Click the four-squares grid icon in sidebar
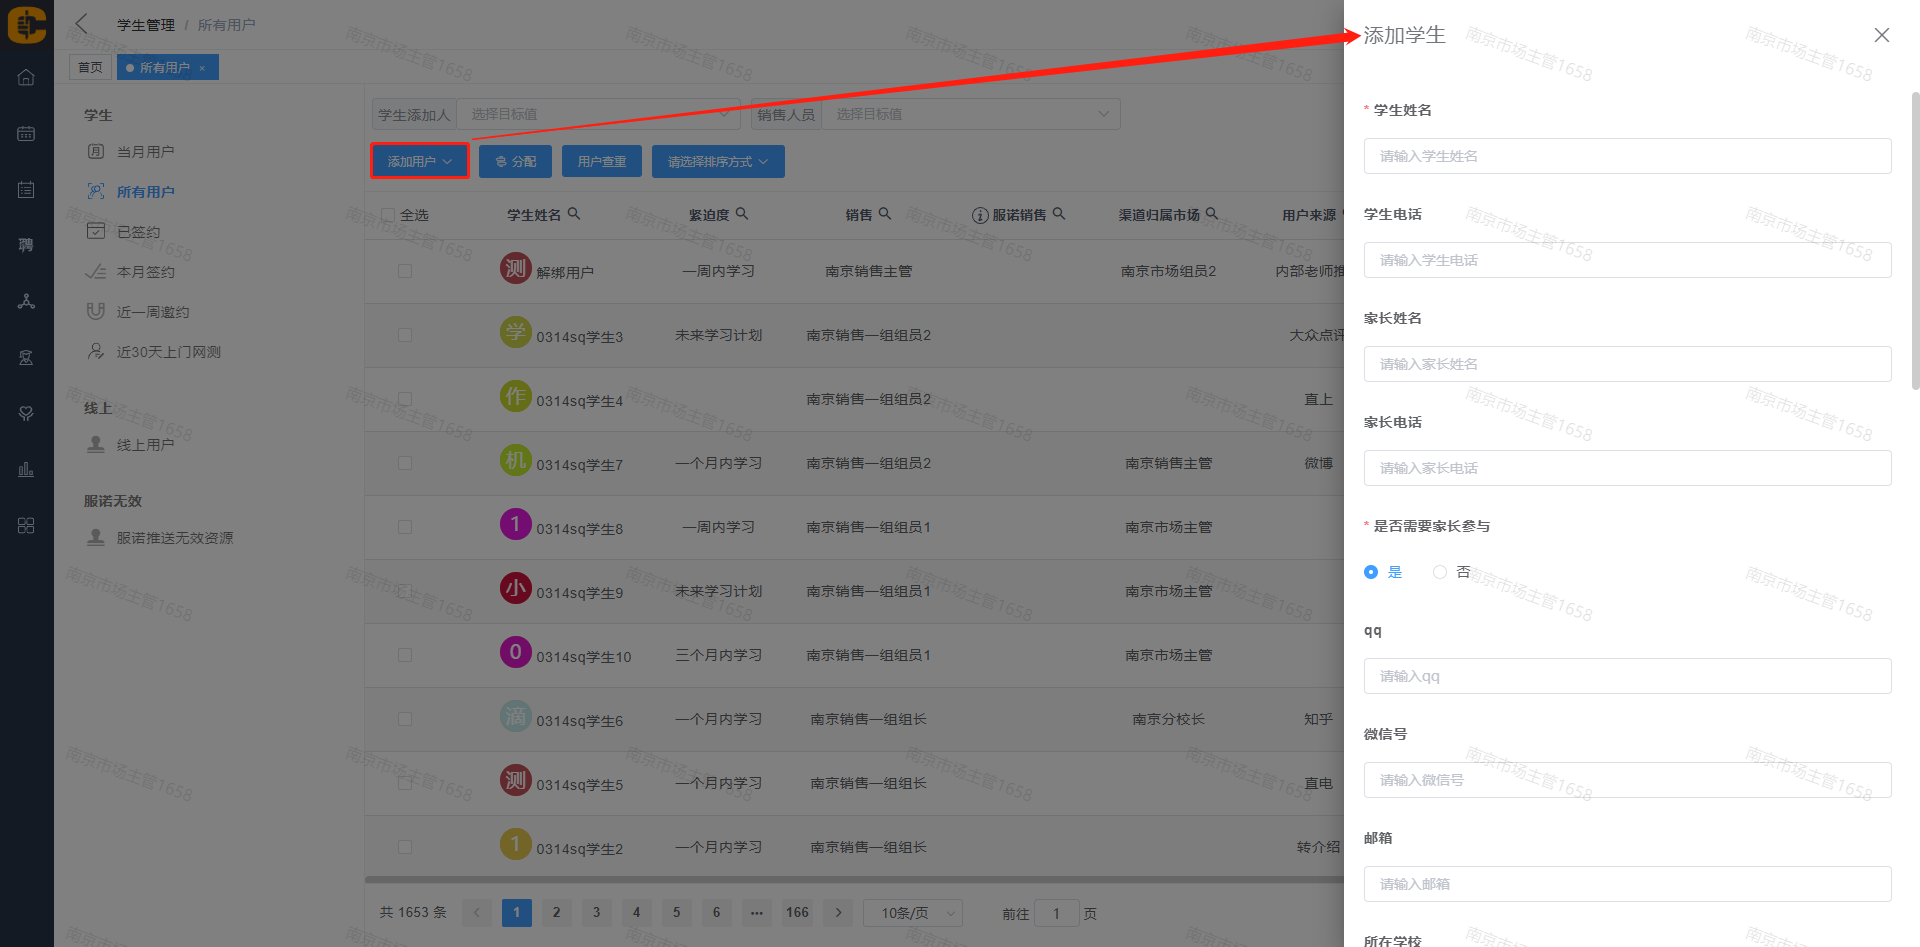 tap(26, 526)
